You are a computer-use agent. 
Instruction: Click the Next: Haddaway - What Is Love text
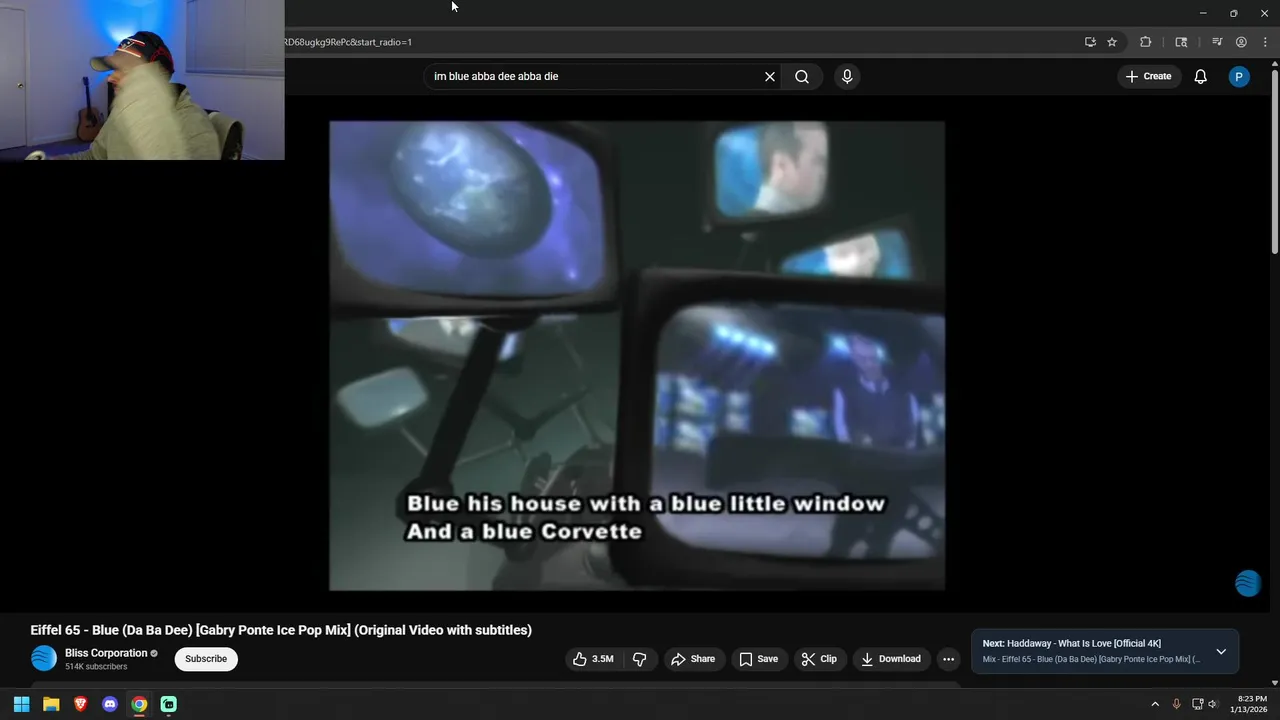pyautogui.click(x=1071, y=644)
